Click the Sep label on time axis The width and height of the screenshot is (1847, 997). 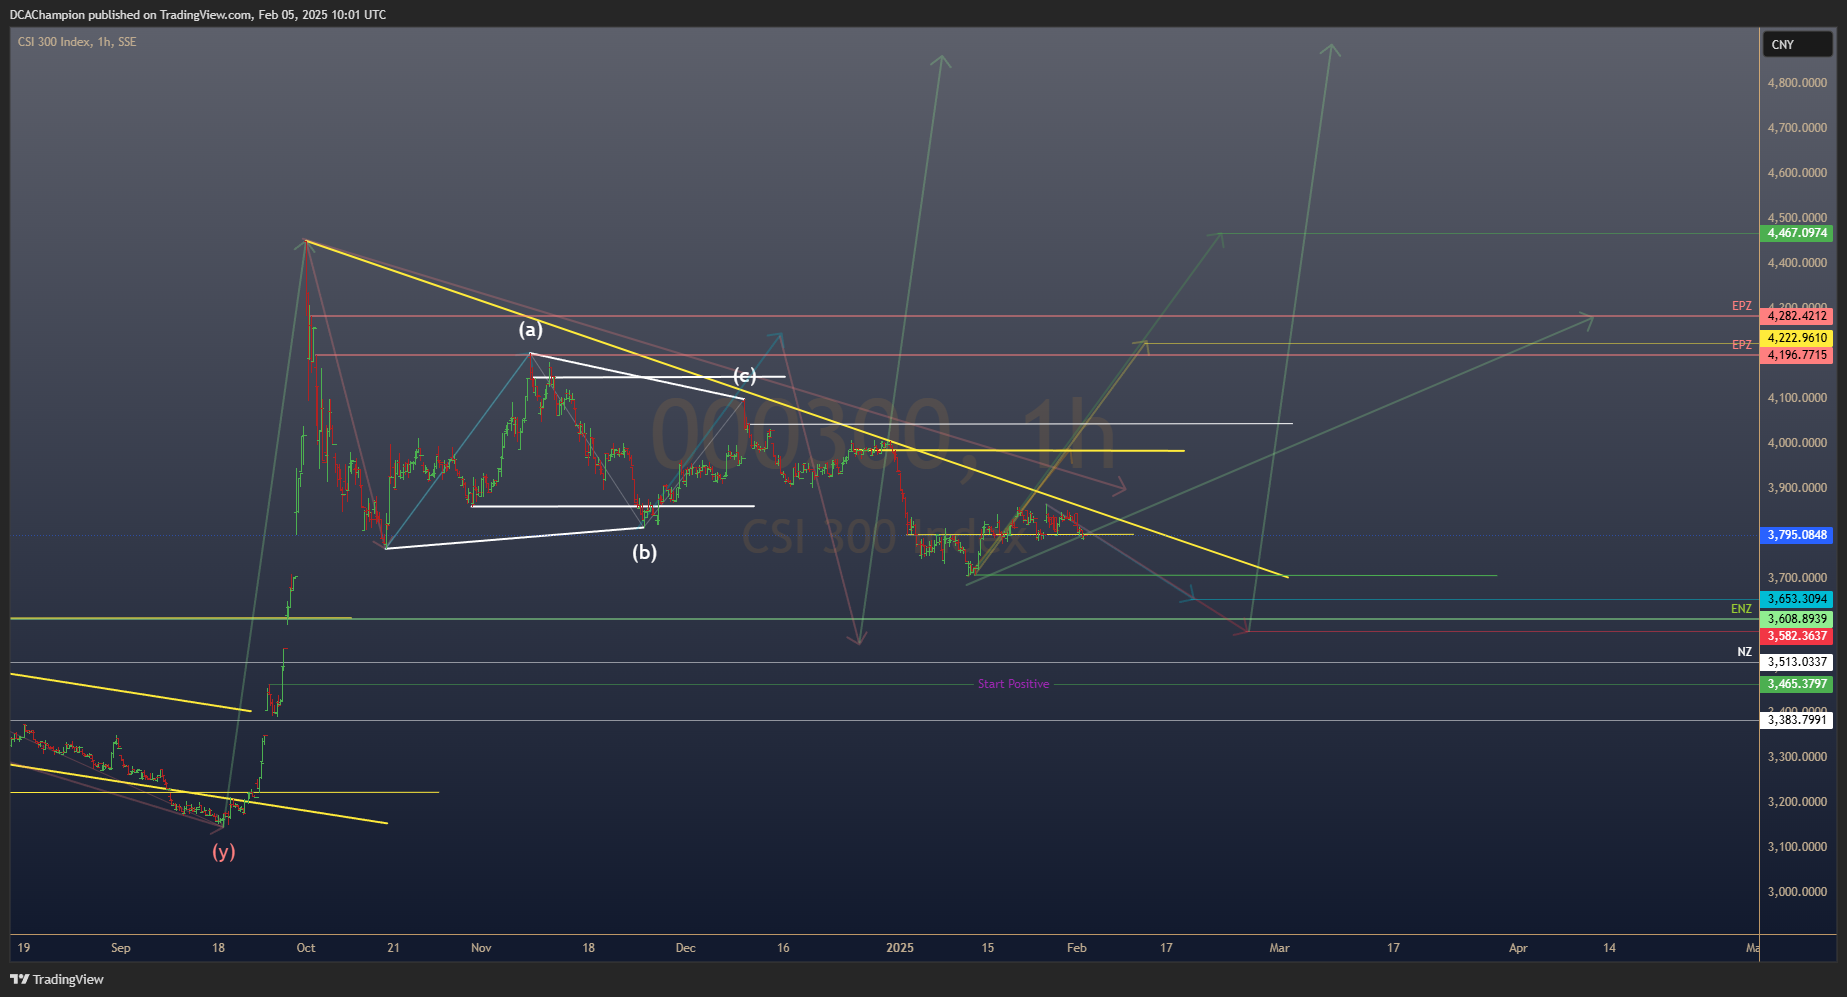point(121,948)
